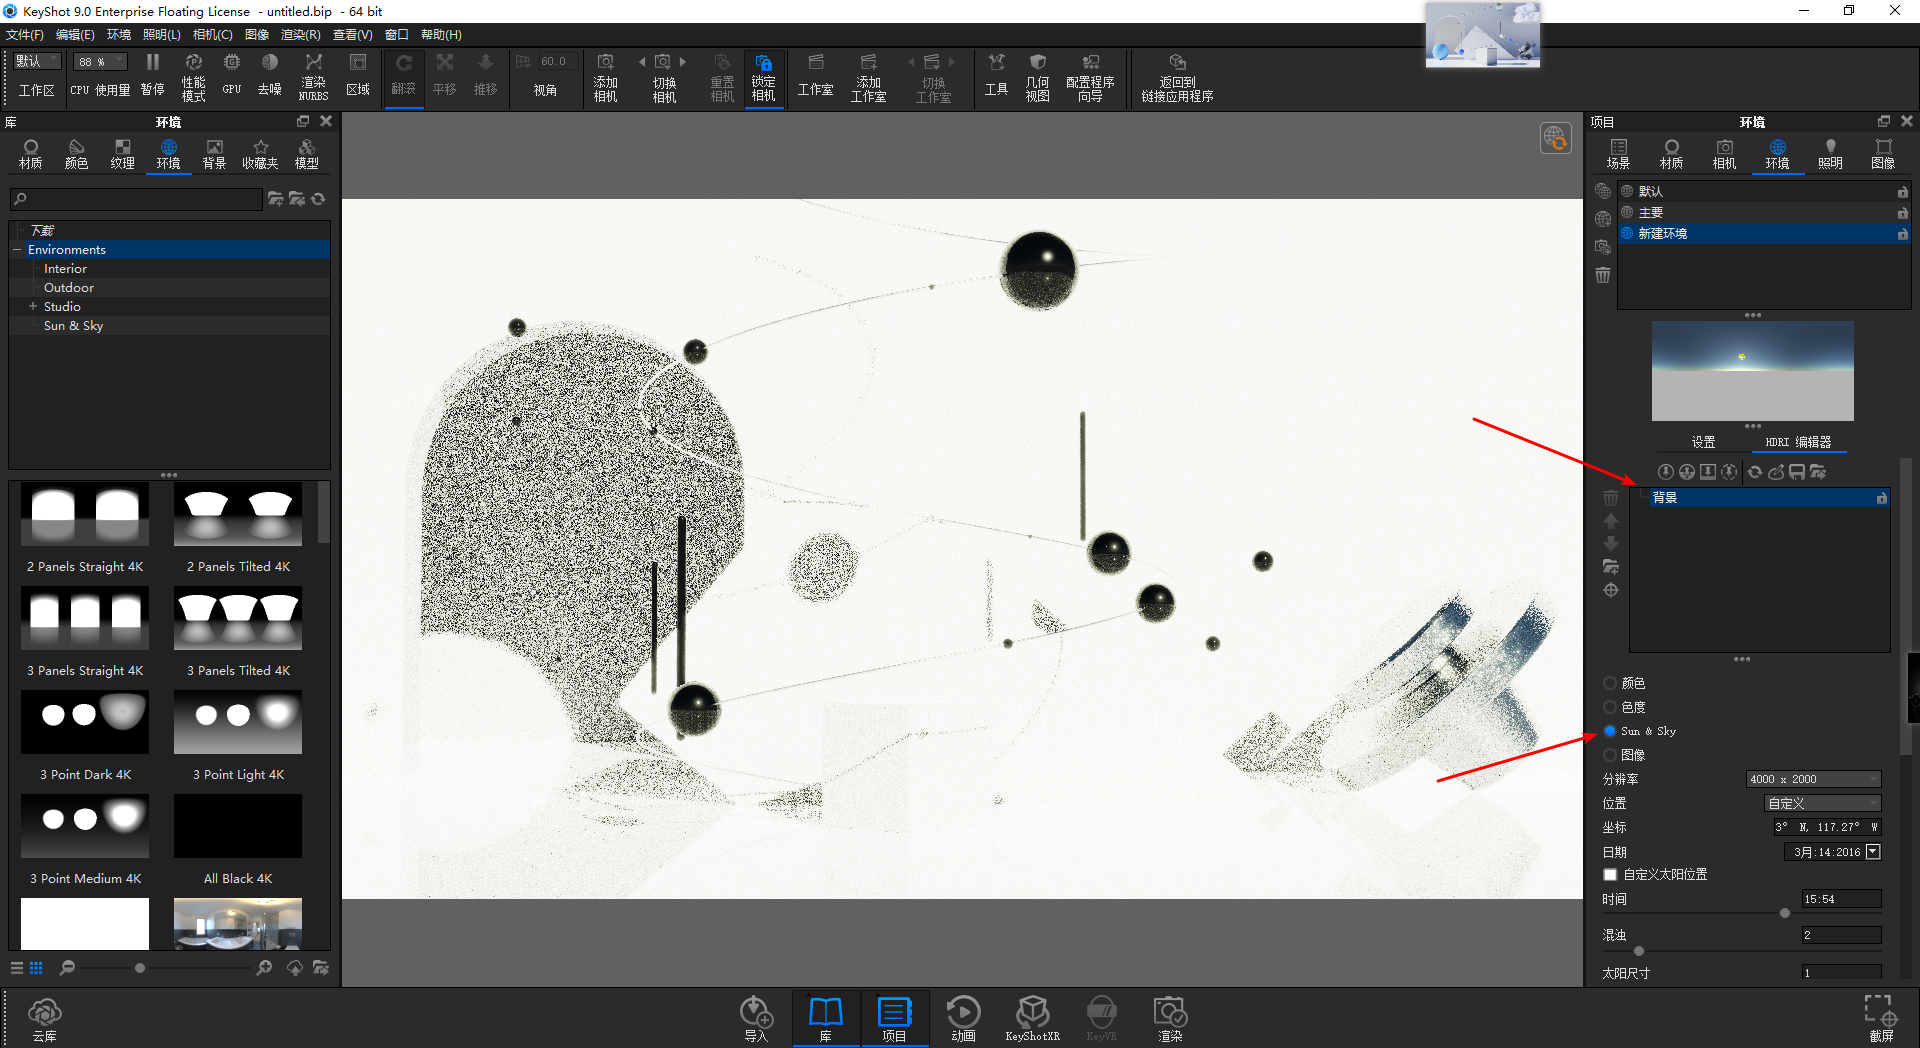Click the 项目 project panel toggle
Viewport: 1920px width, 1048px height.
click(894, 1018)
